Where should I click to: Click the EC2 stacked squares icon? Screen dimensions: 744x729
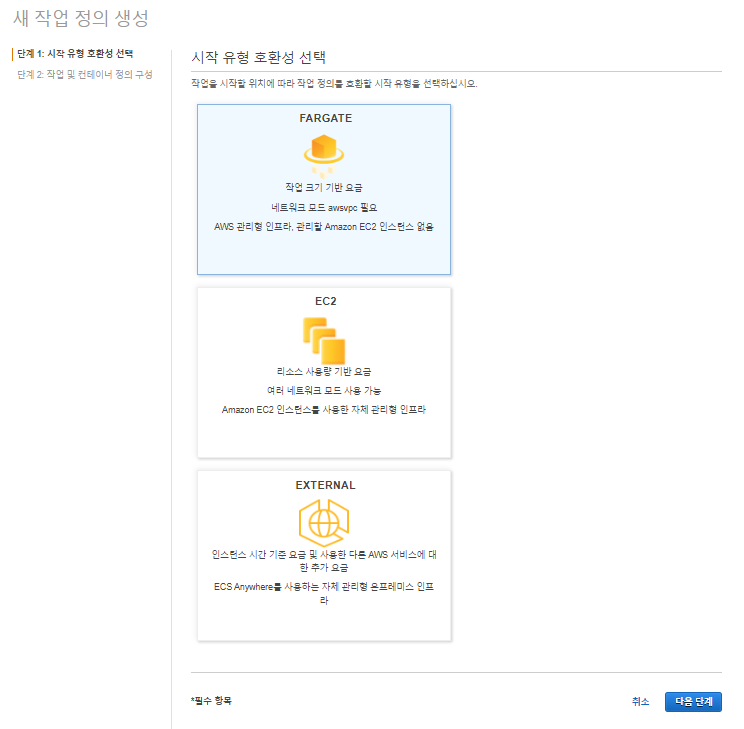point(324,341)
